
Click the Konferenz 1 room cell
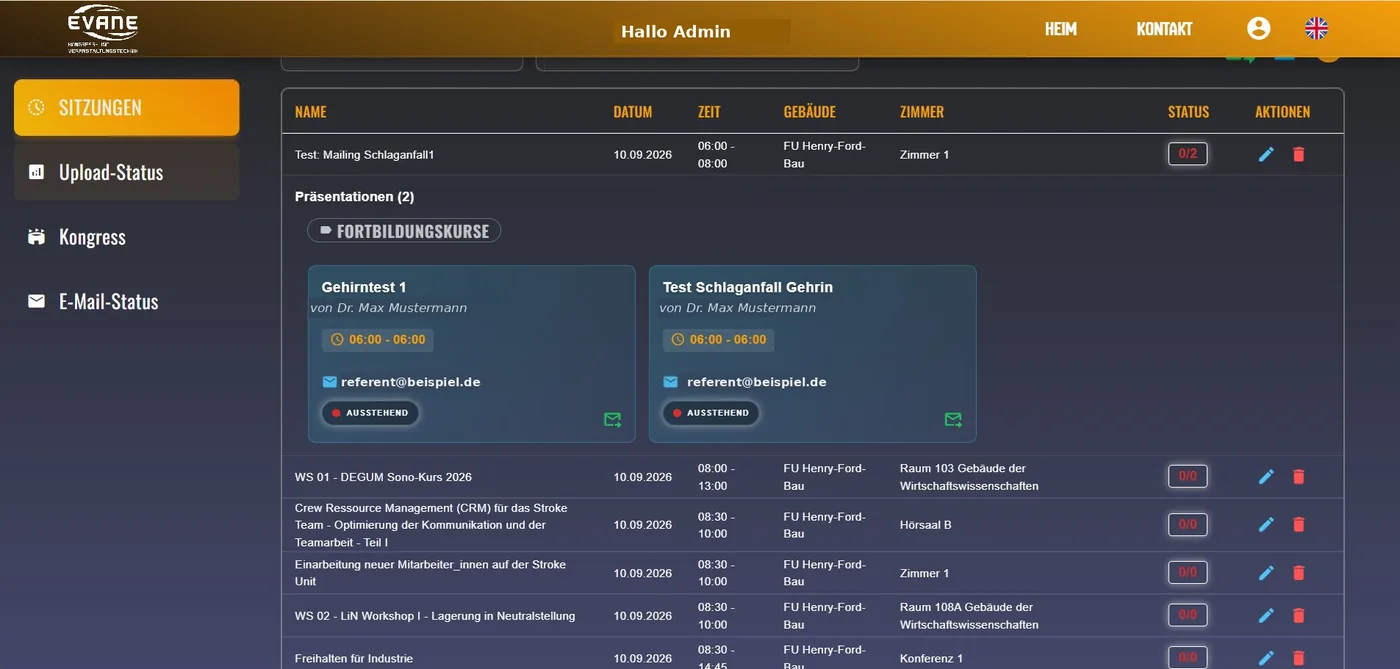tap(931, 658)
